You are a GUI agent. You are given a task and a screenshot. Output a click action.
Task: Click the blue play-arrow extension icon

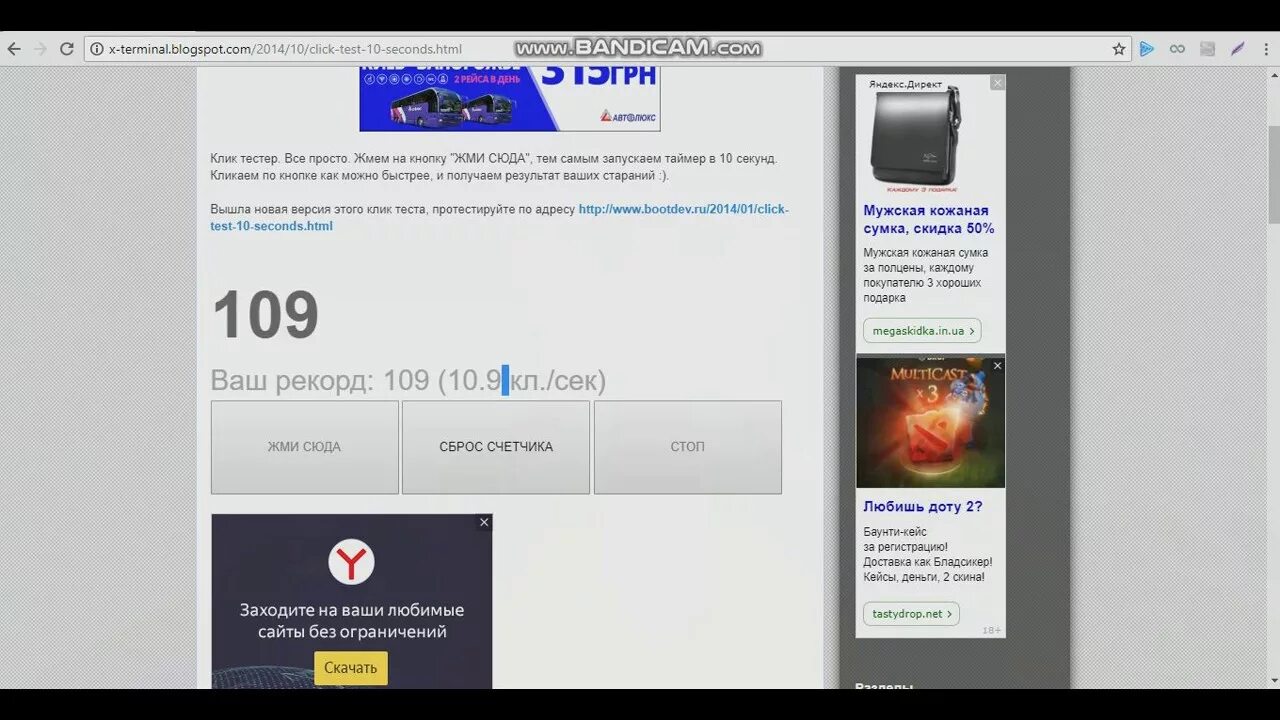click(x=1147, y=48)
